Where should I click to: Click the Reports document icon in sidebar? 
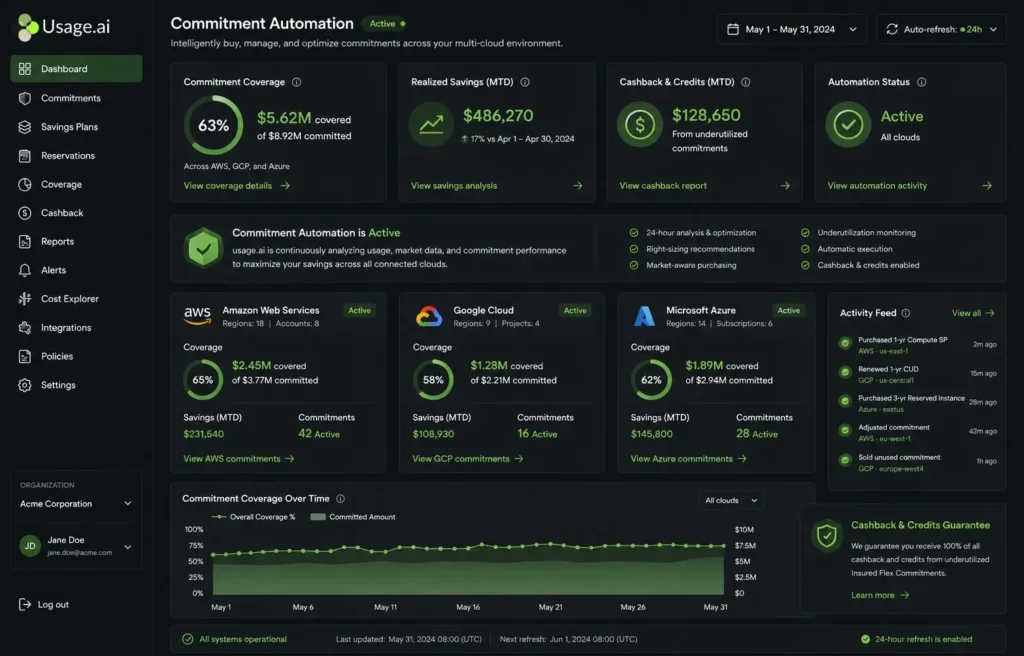[x=25, y=242]
